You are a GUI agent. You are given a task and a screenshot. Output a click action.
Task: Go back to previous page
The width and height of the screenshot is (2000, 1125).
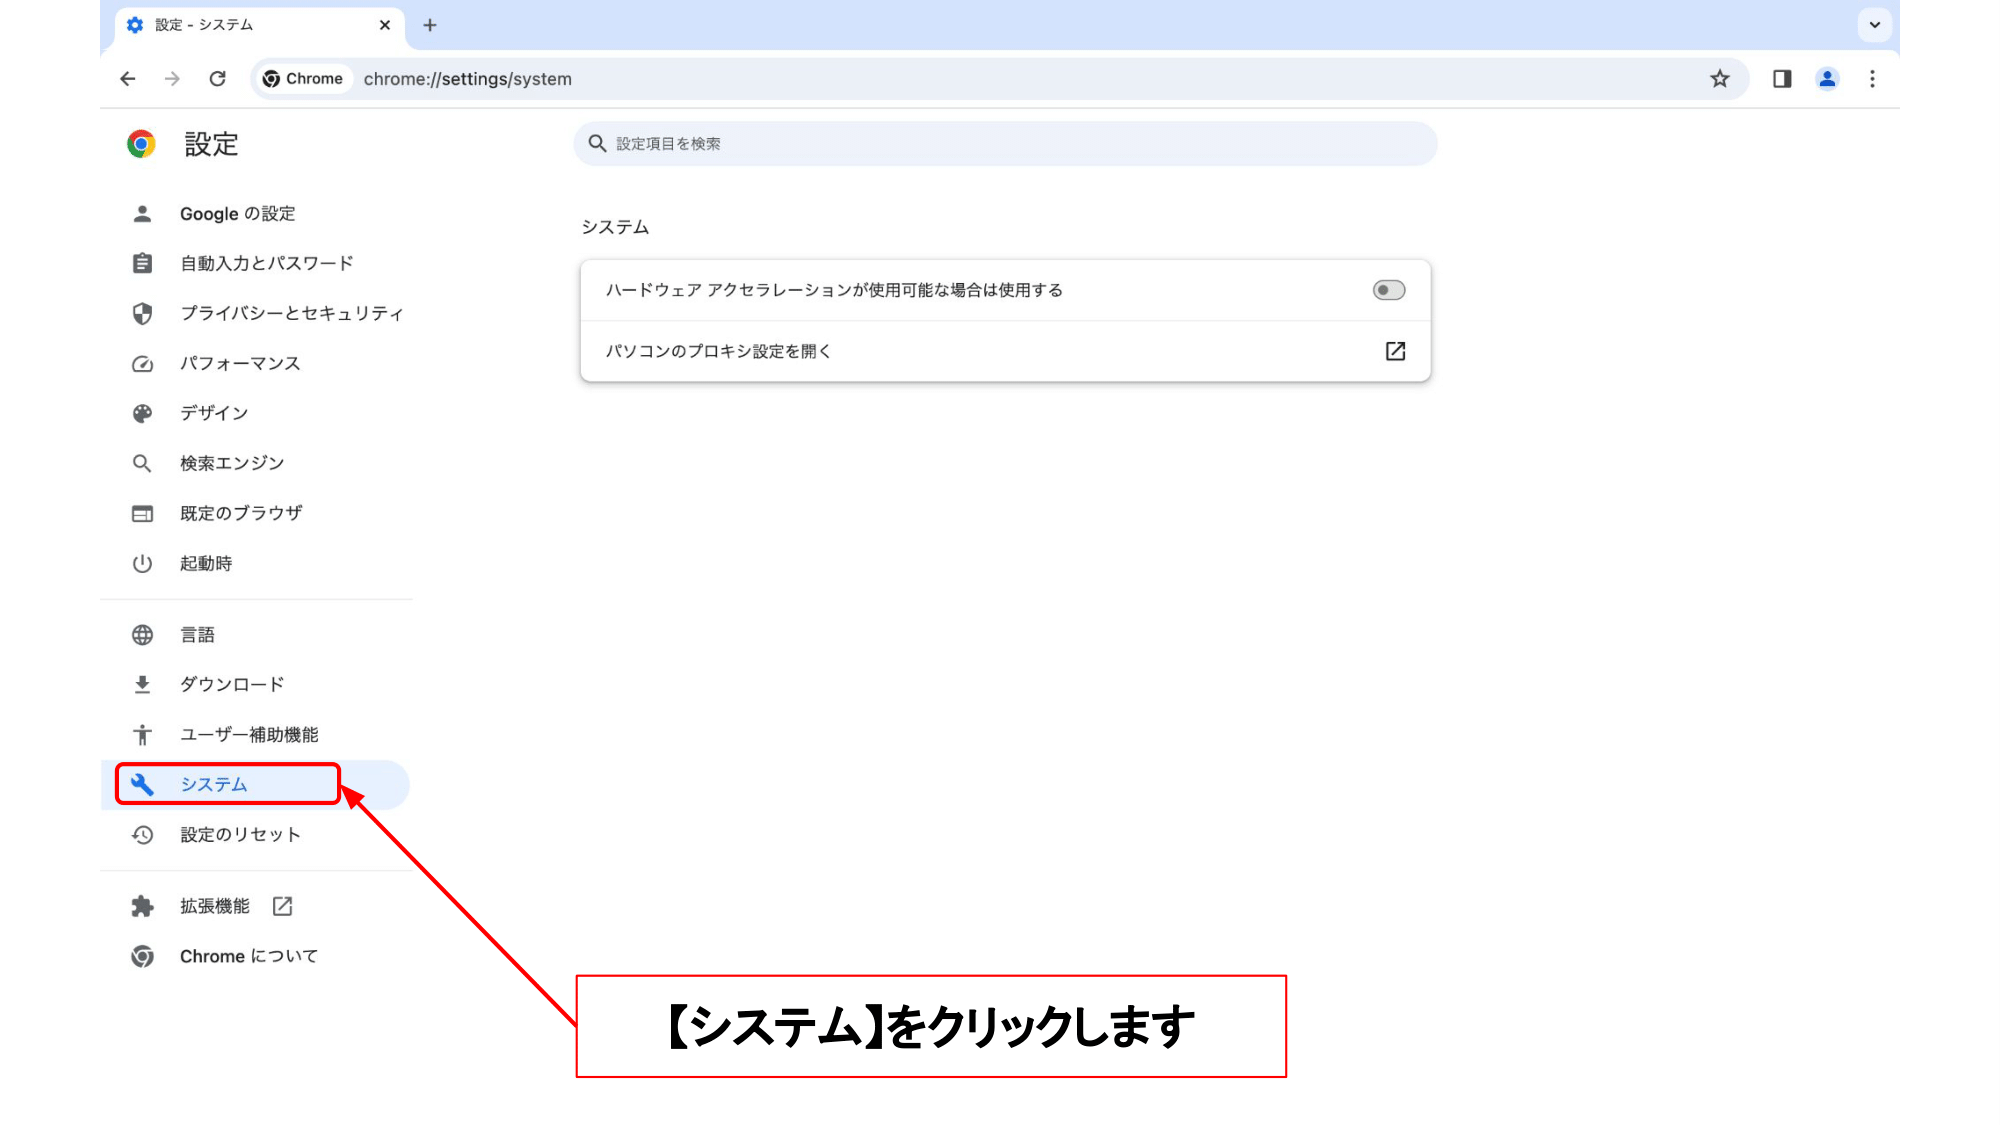(127, 79)
